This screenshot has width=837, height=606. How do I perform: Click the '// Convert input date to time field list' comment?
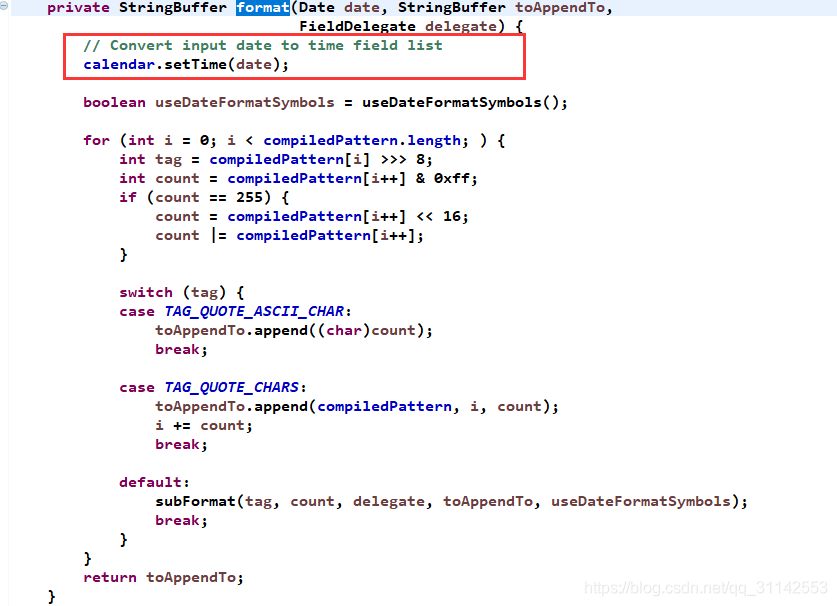[263, 45]
